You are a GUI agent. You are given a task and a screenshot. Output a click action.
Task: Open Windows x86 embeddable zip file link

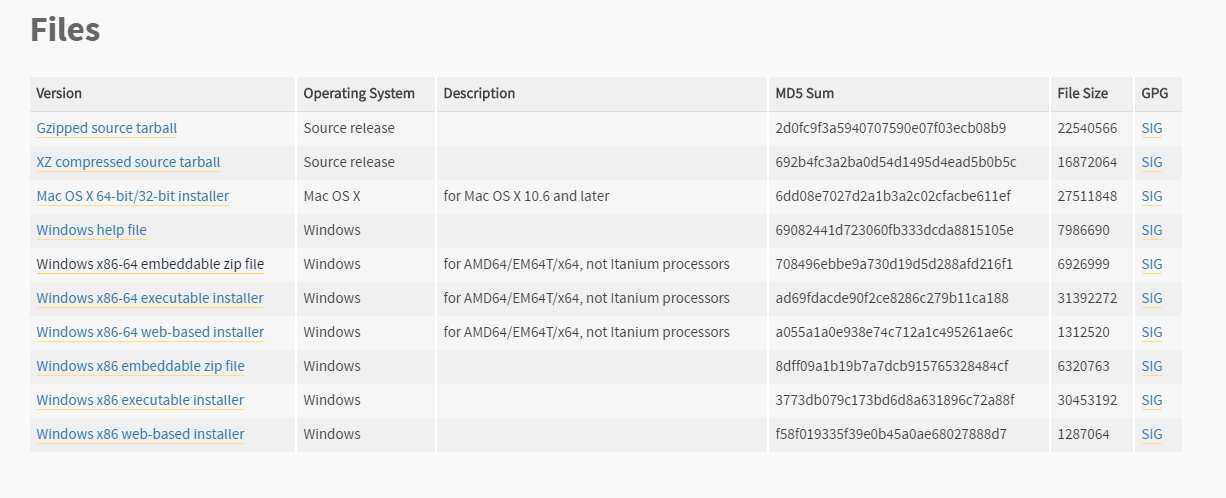pyautogui.click(x=141, y=366)
